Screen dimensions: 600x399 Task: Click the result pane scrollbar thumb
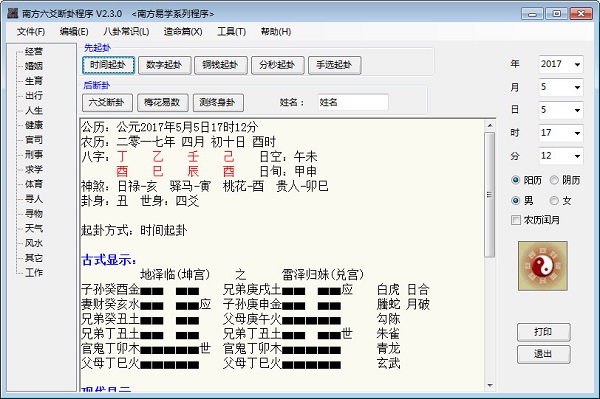tap(489, 195)
